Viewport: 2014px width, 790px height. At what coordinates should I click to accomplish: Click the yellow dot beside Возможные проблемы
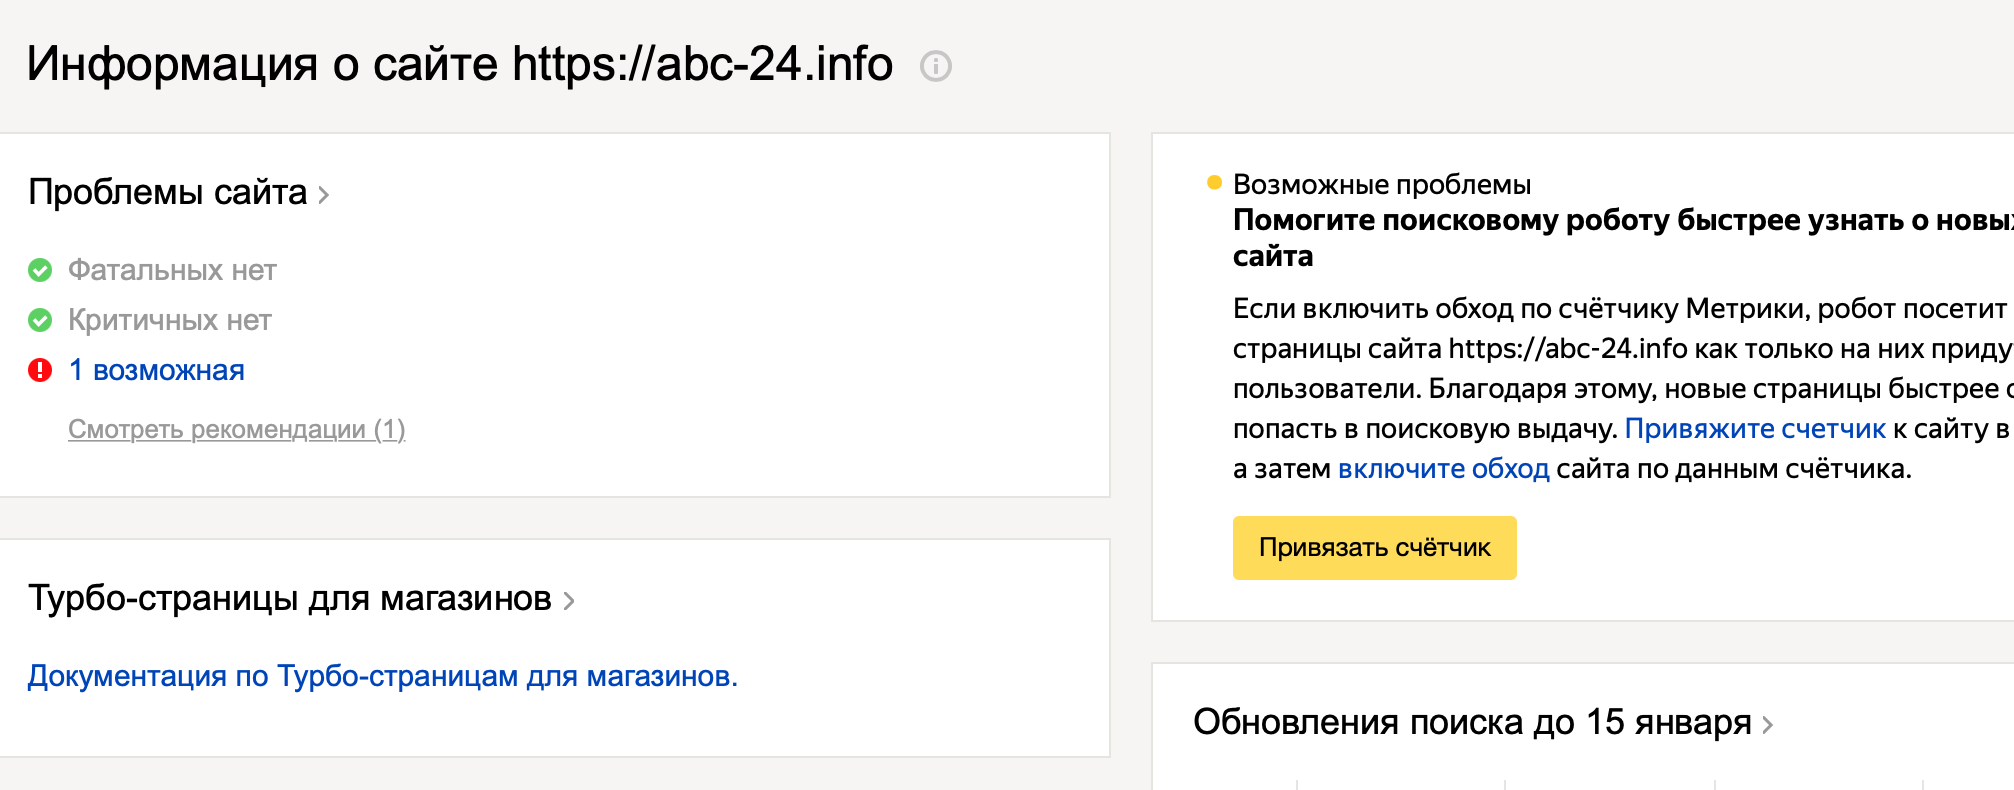(1214, 182)
